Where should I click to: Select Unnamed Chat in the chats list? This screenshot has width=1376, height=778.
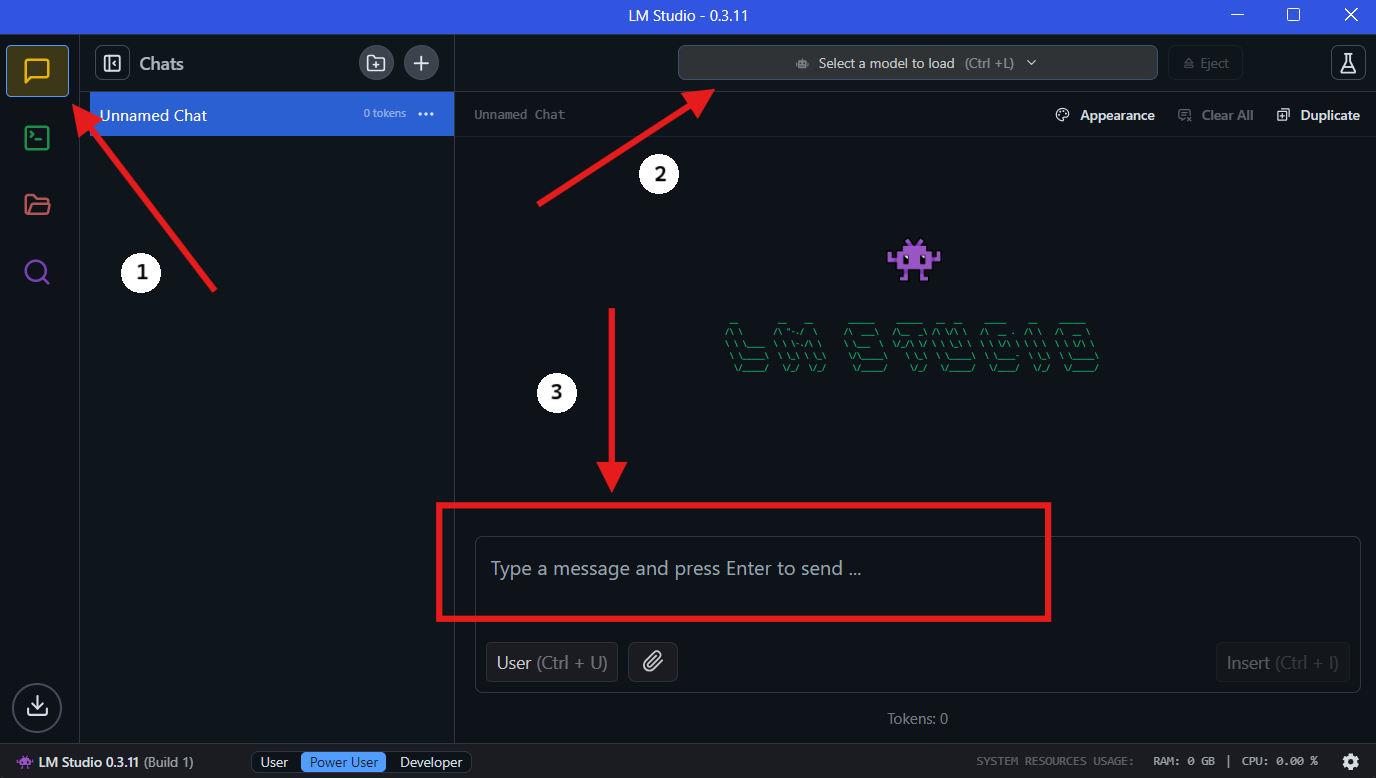[x=272, y=114]
